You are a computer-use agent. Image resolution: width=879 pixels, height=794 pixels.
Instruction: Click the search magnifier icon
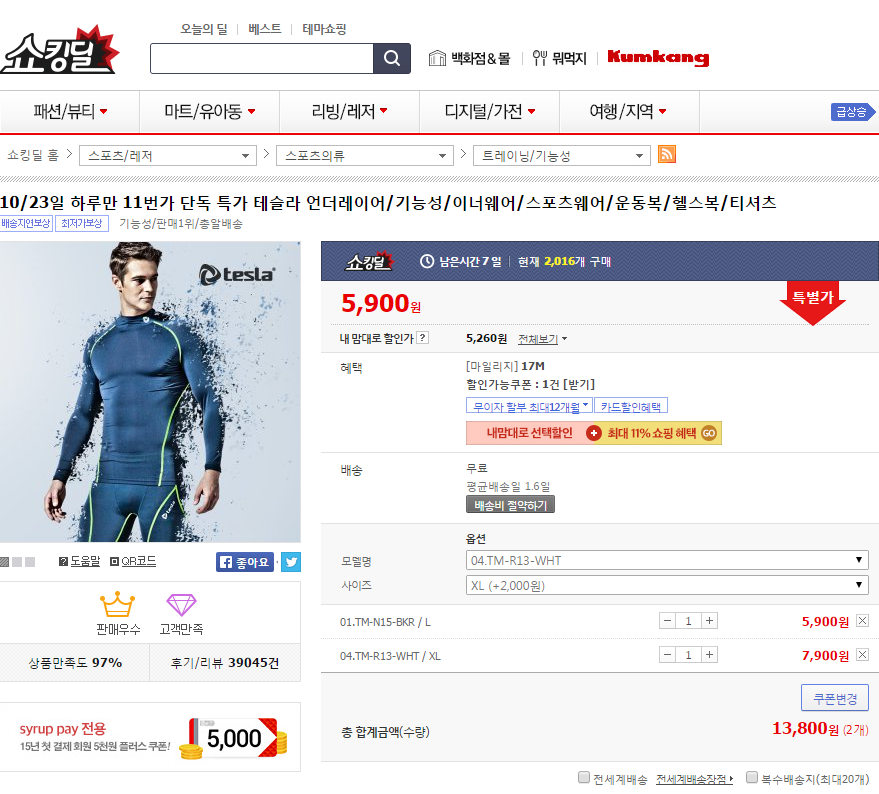[391, 58]
